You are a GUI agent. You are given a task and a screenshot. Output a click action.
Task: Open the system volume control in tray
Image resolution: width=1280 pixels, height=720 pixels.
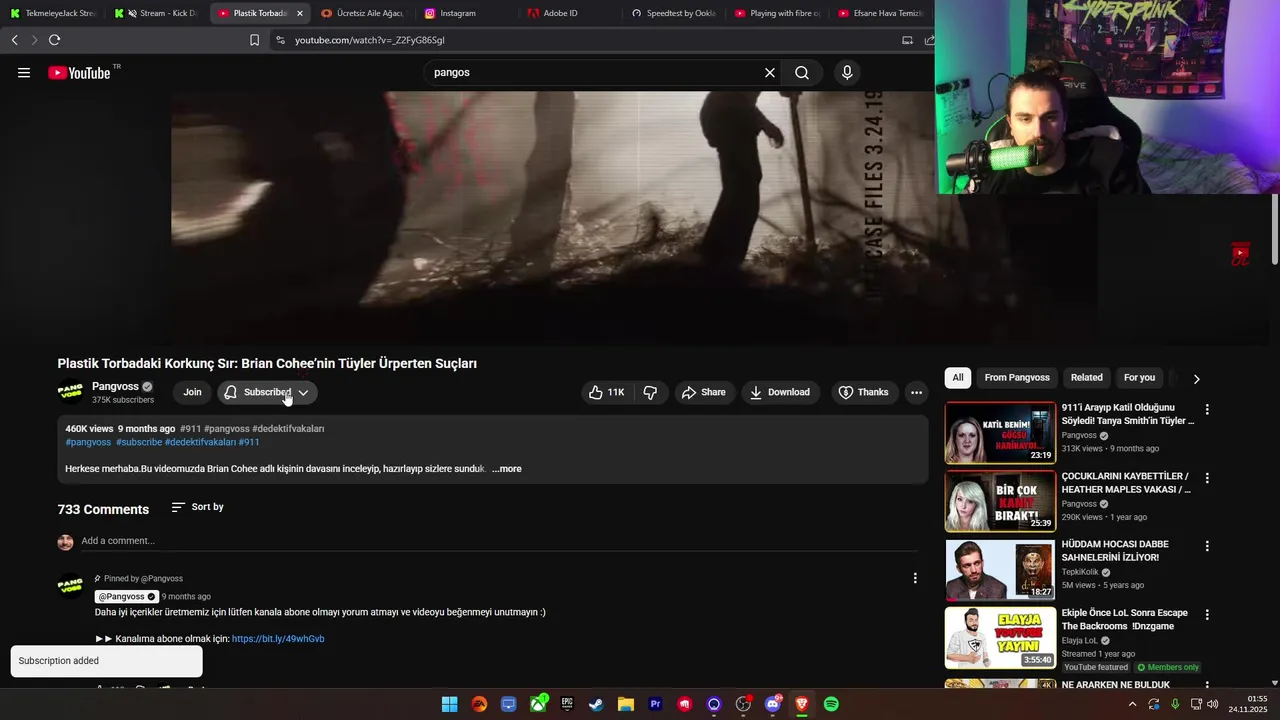[1212, 704]
